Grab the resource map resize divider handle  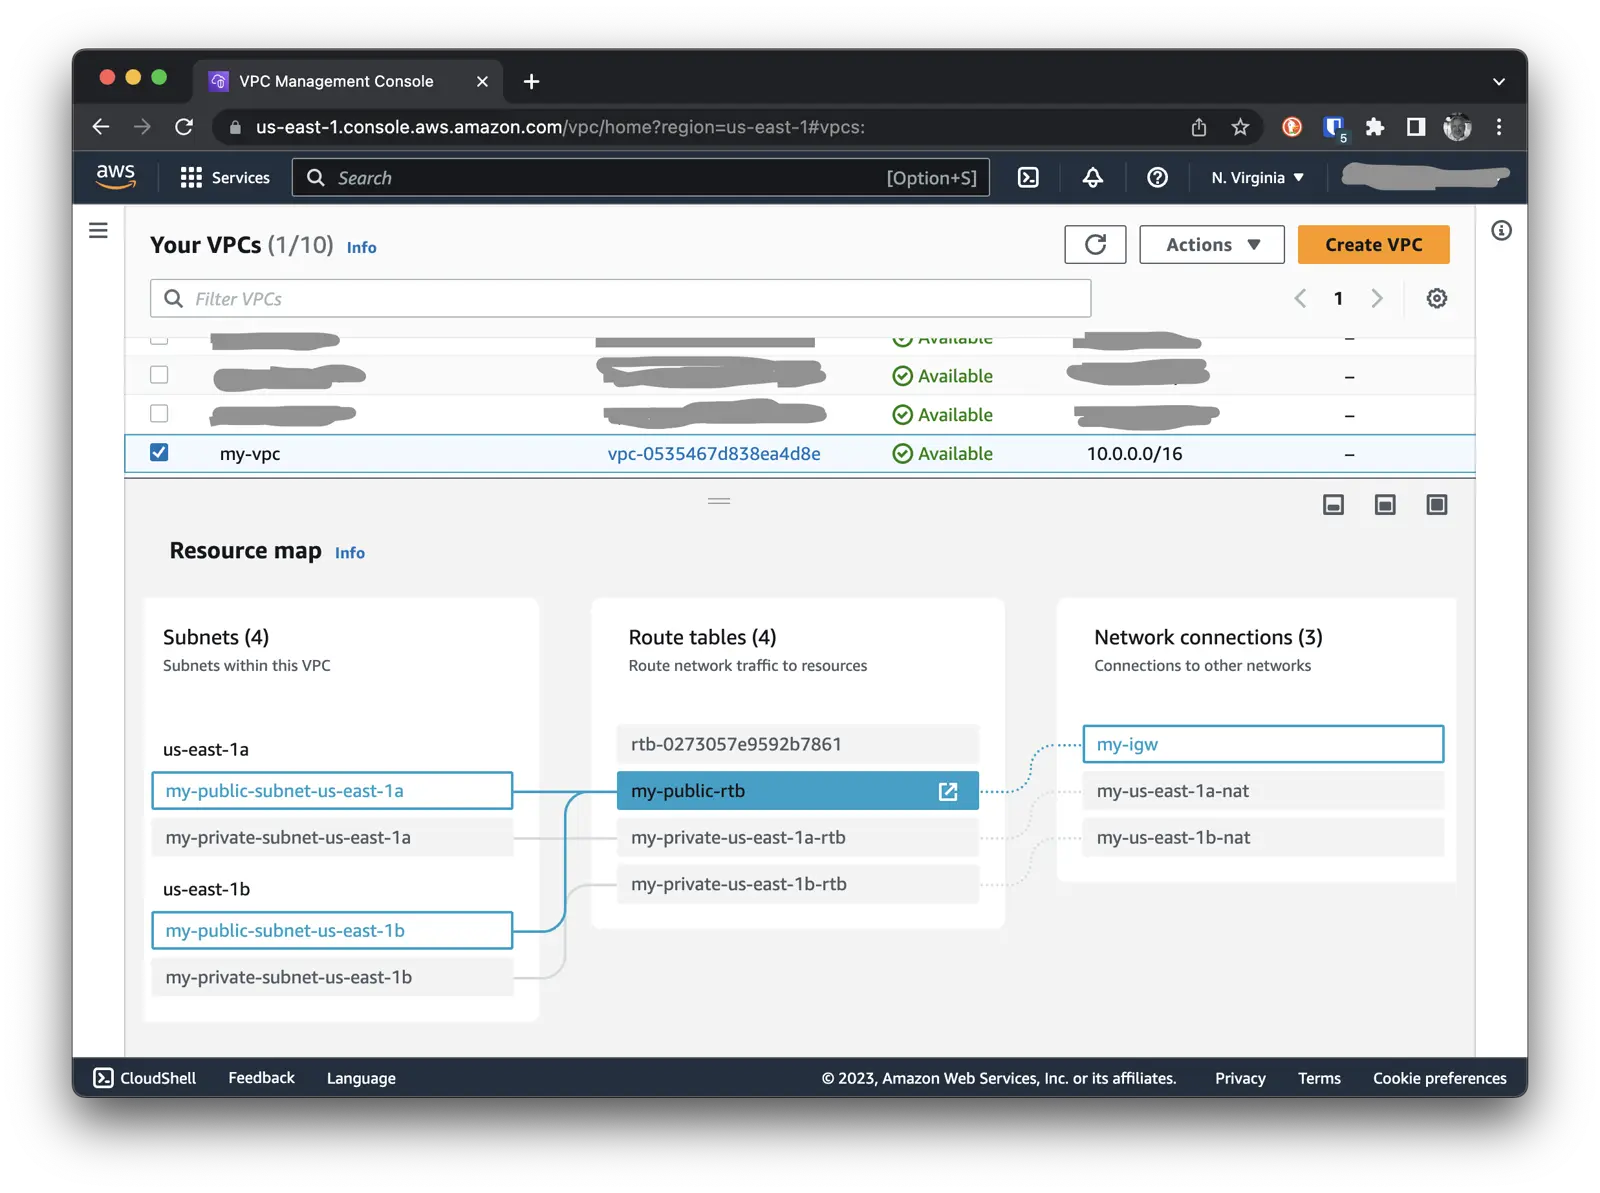(x=719, y=500)
